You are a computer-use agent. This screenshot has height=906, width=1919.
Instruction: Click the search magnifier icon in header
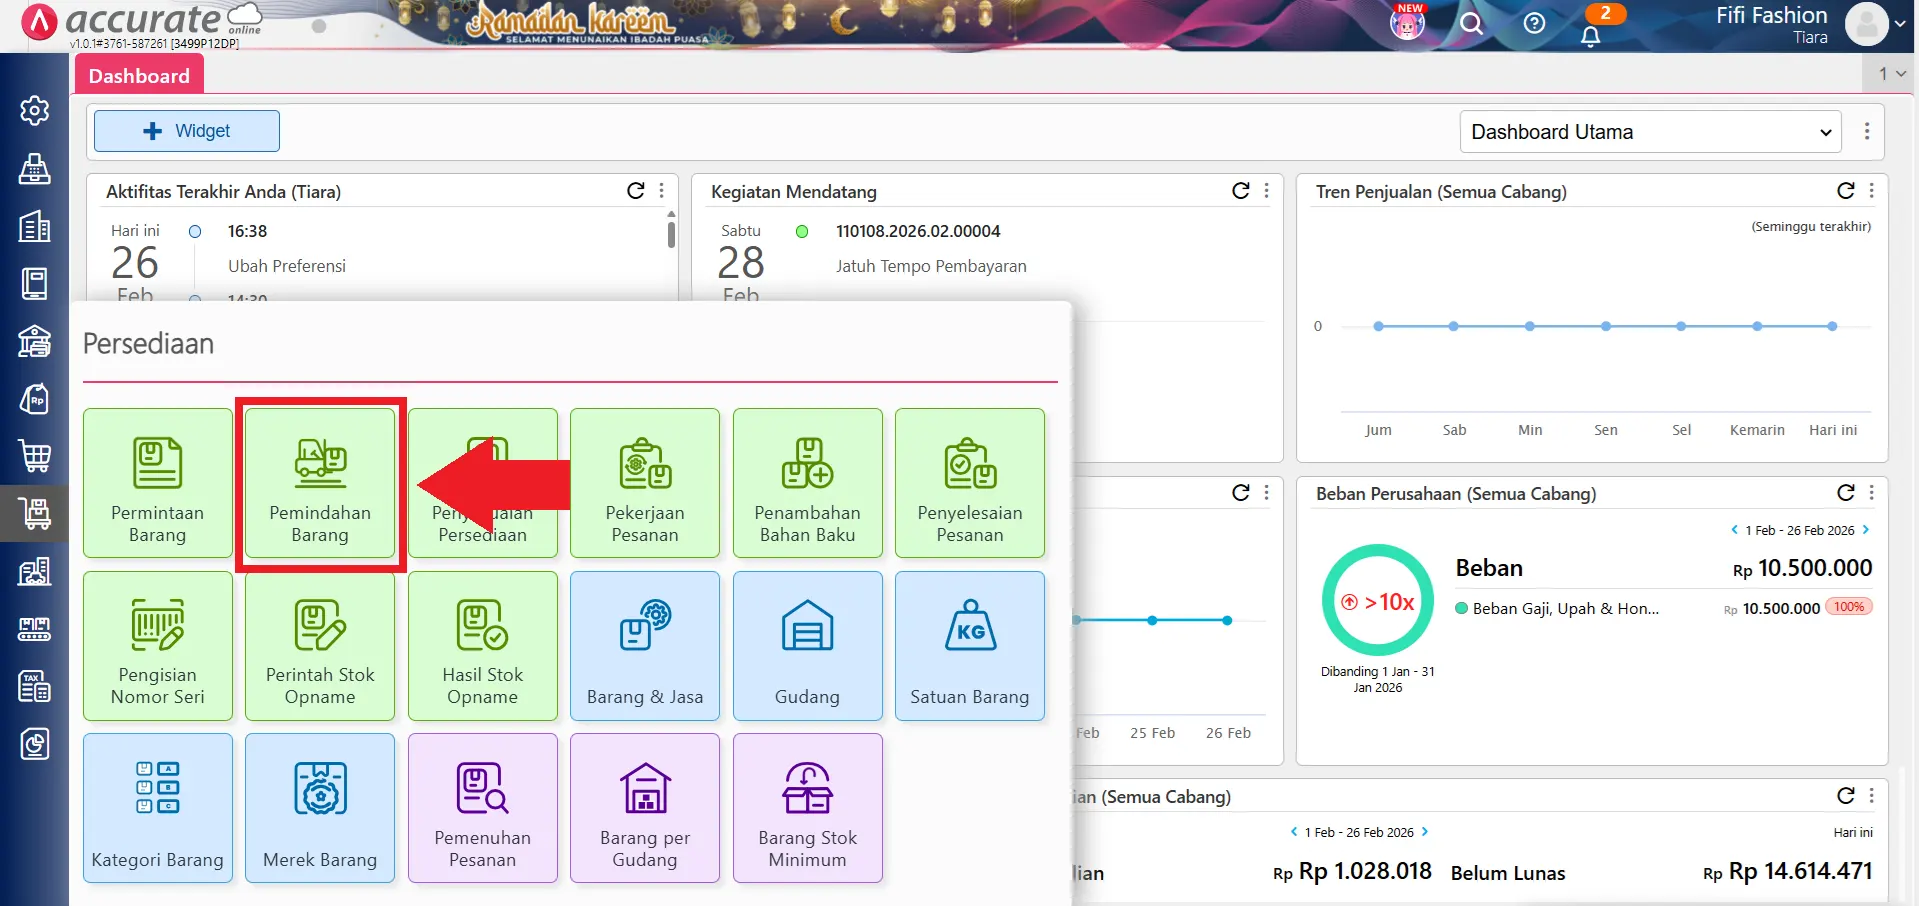[x=1471, y=24]
